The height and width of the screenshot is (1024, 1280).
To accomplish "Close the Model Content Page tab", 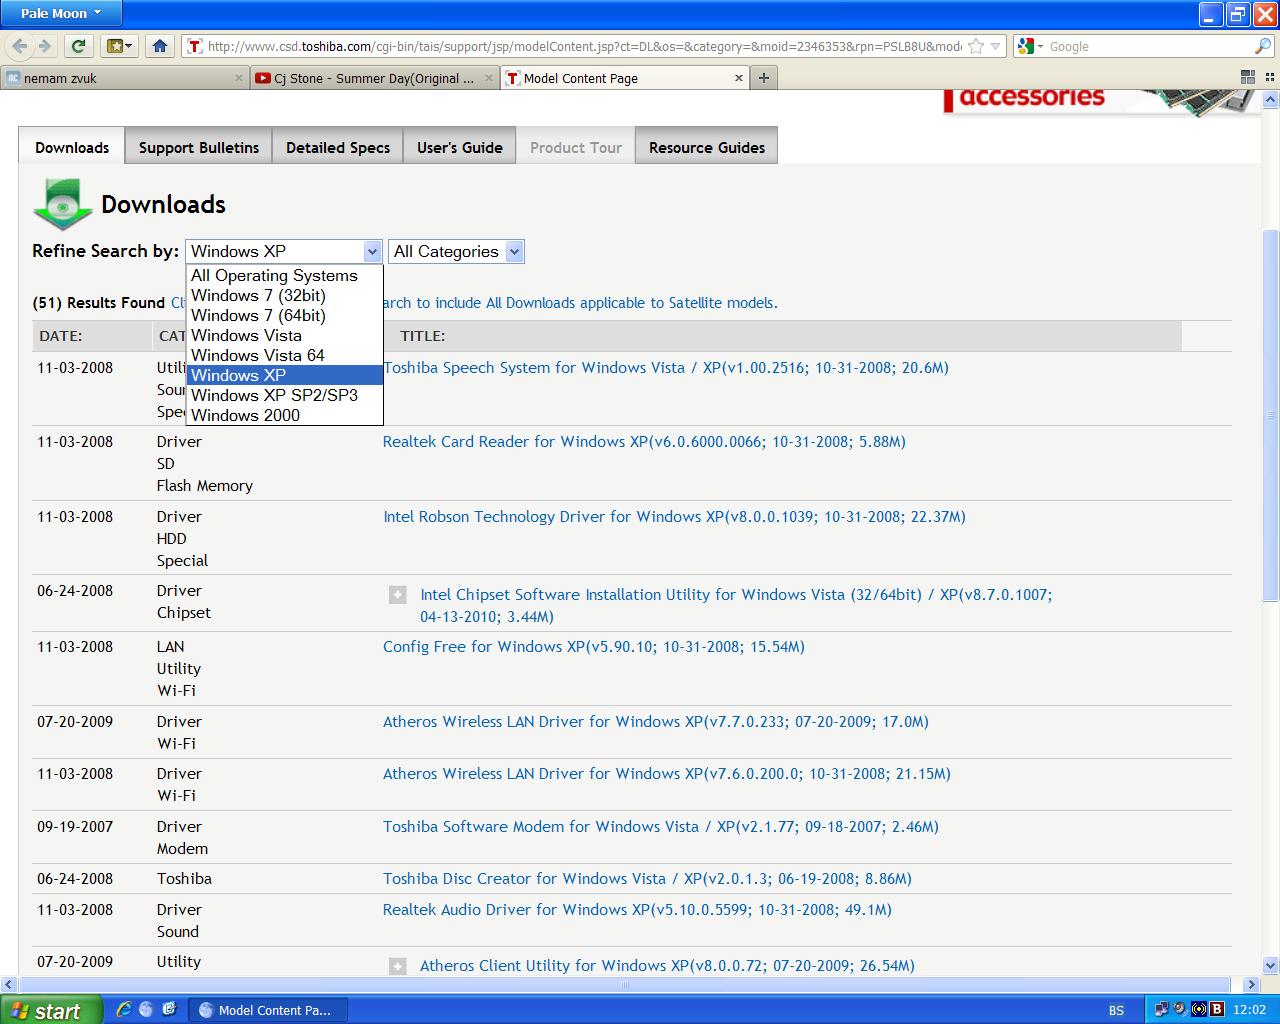I will coord(739,78).
